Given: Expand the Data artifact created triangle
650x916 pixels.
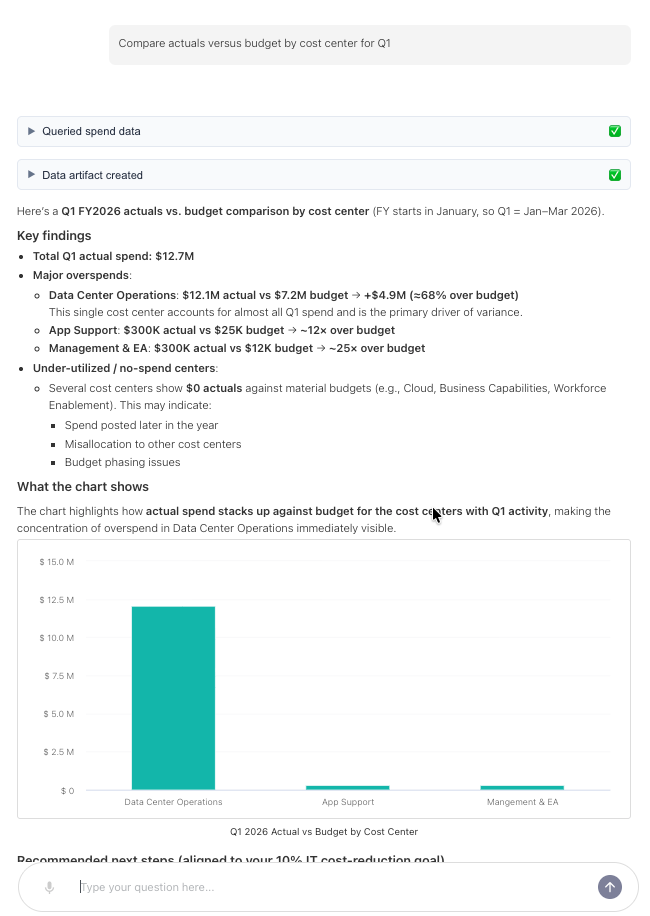Looking at the screenshot, I should pos(32,175).
